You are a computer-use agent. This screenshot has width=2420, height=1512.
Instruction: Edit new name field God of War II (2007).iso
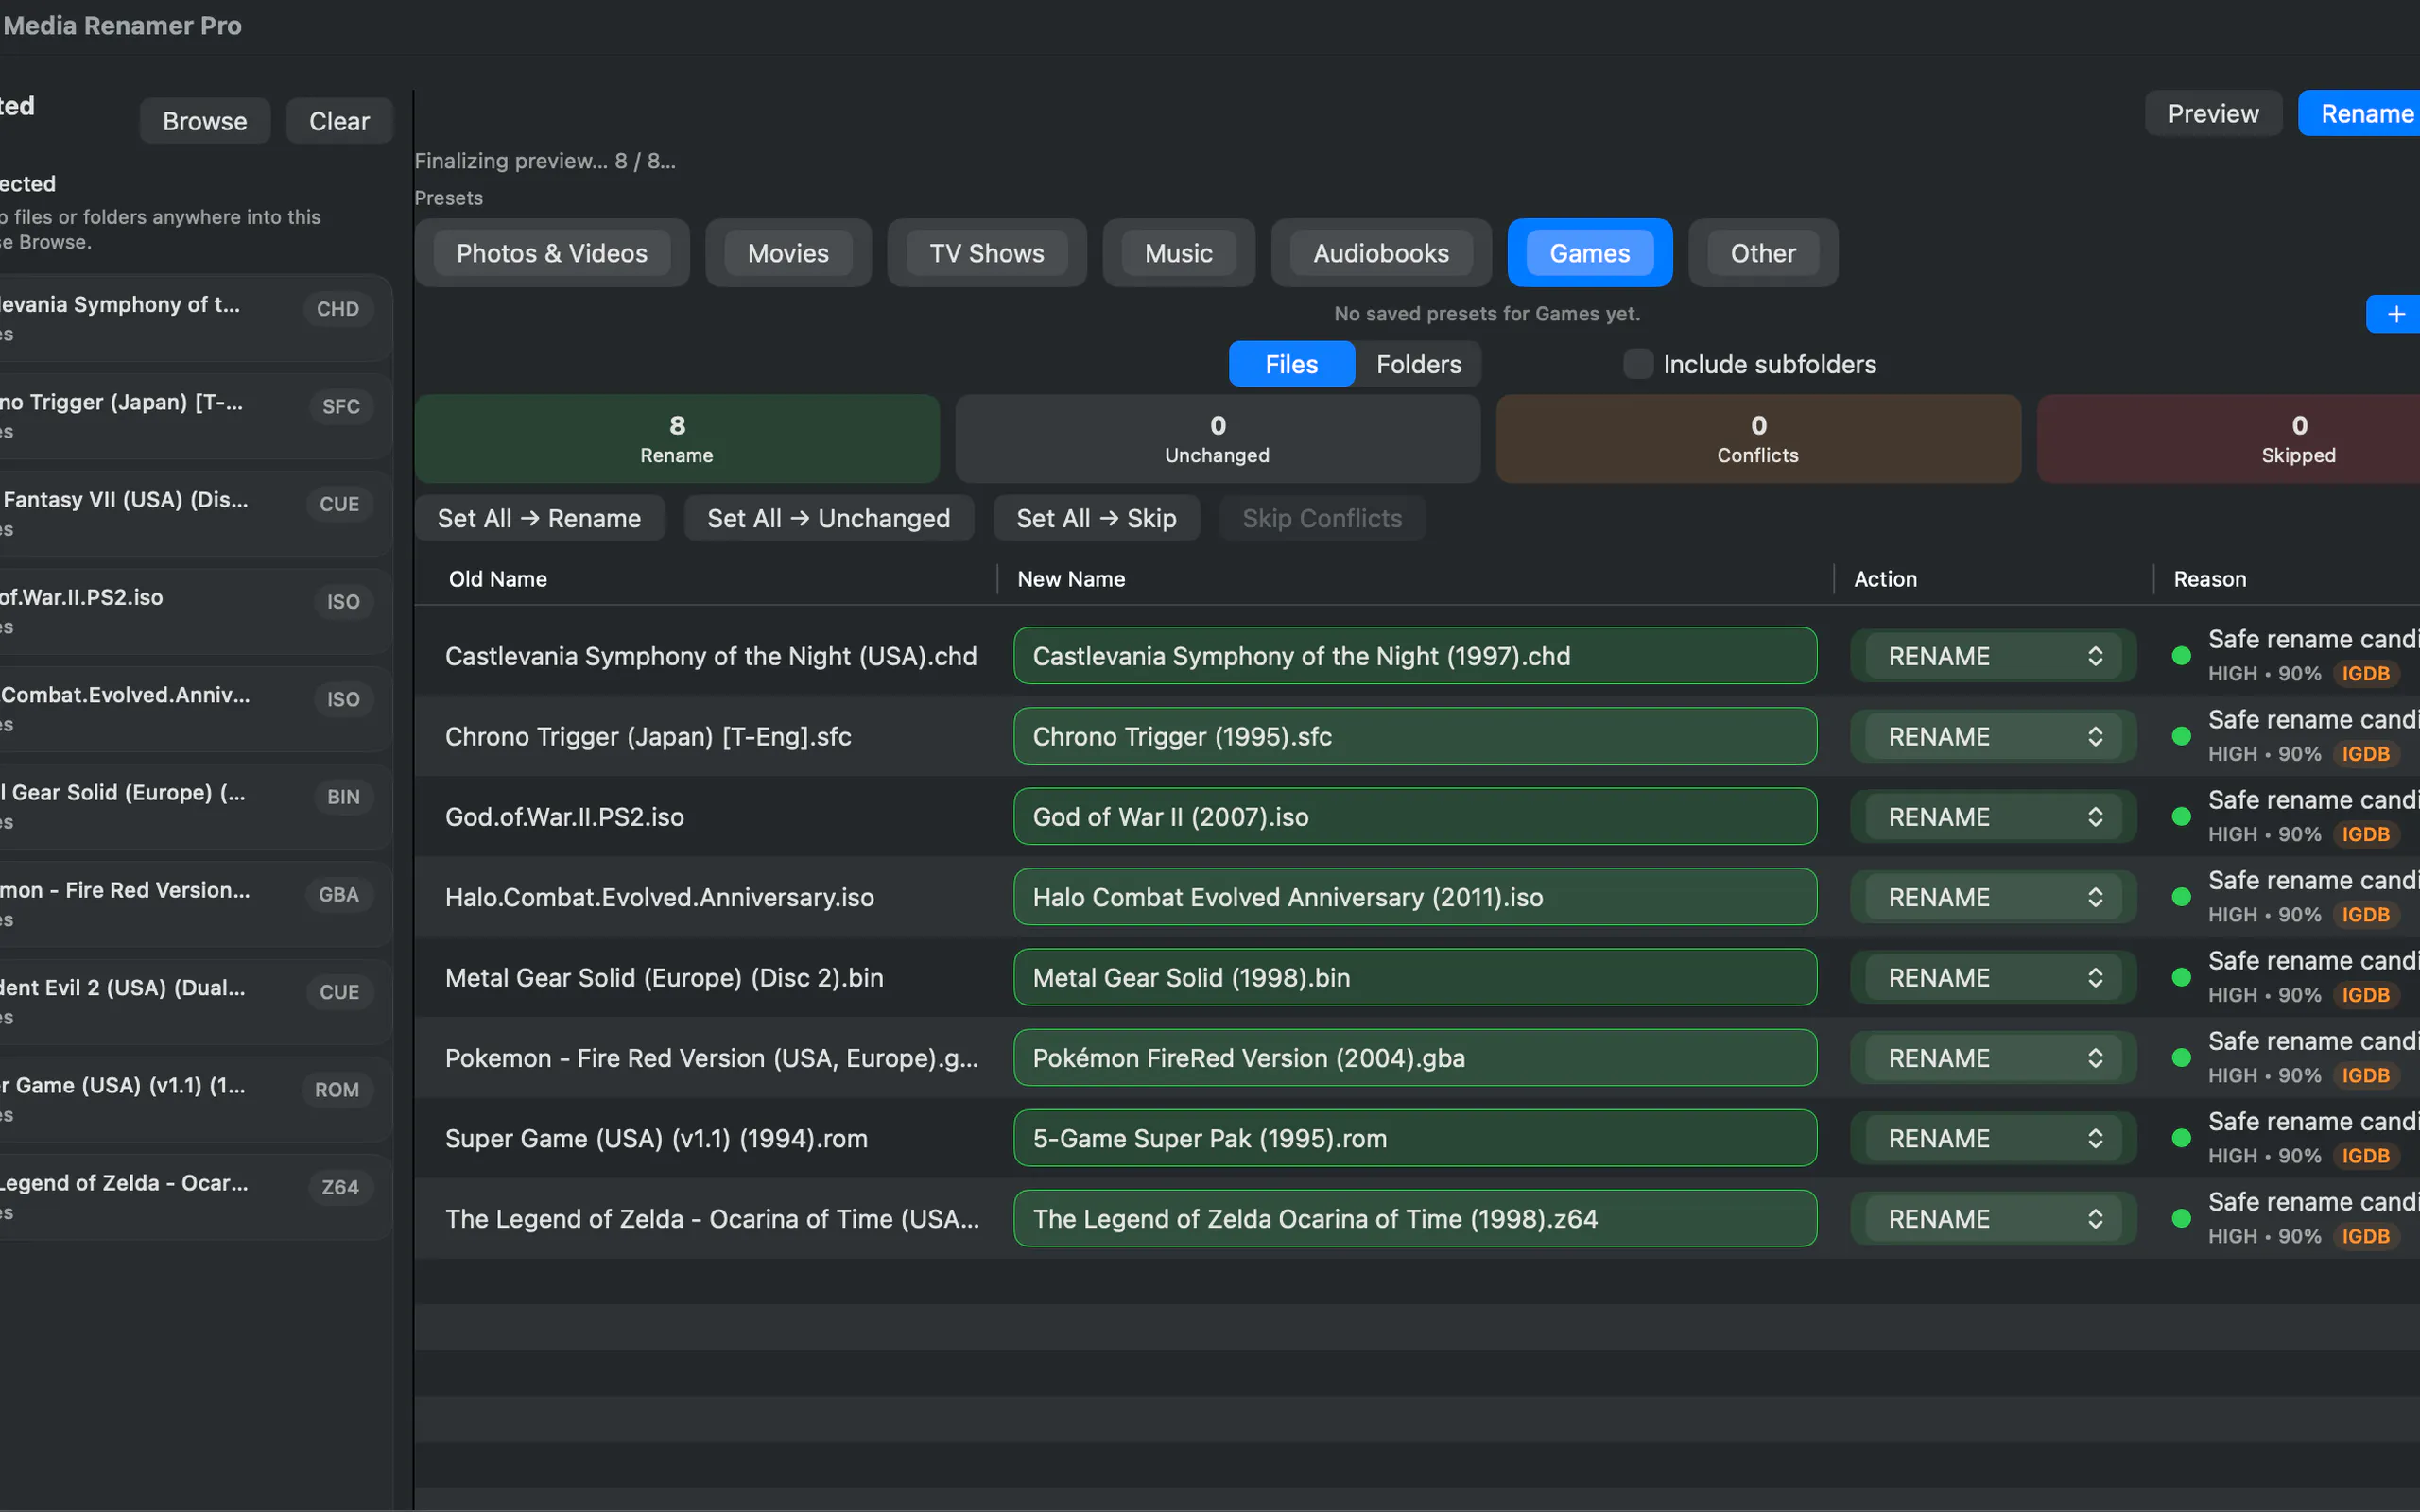1415,817
